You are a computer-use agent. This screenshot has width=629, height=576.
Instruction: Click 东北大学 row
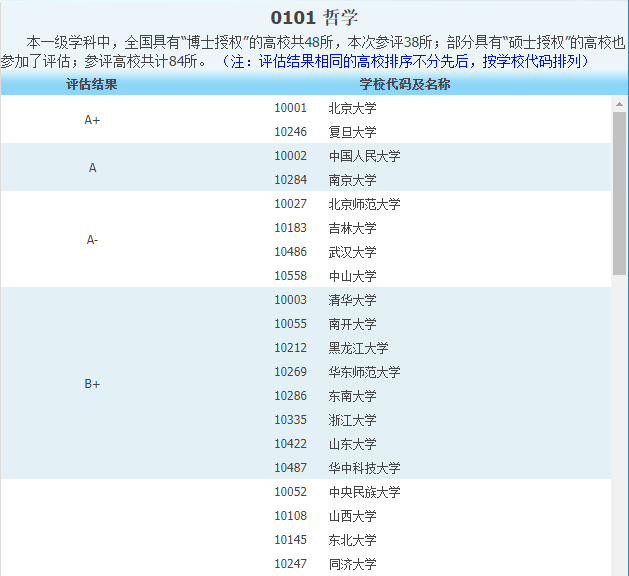click(398, 540)
